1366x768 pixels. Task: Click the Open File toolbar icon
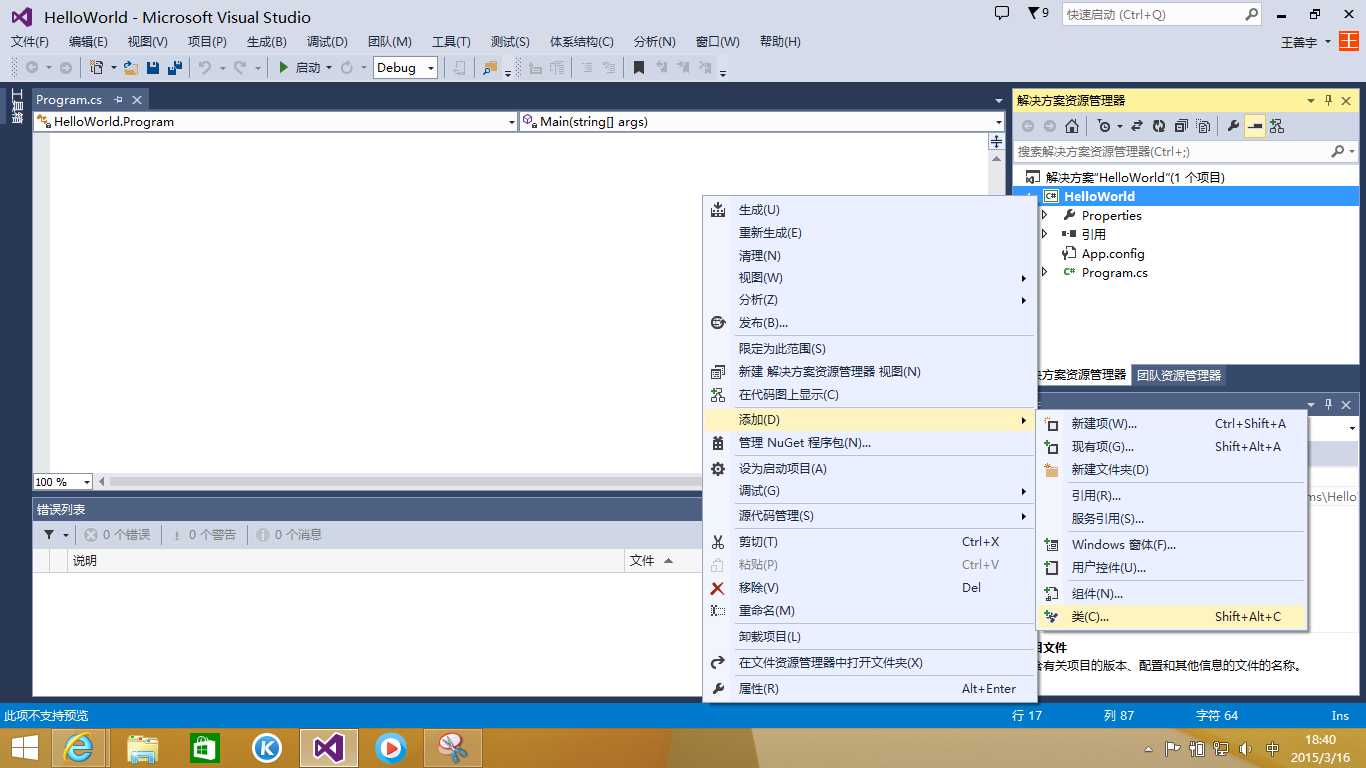(131, 68)
